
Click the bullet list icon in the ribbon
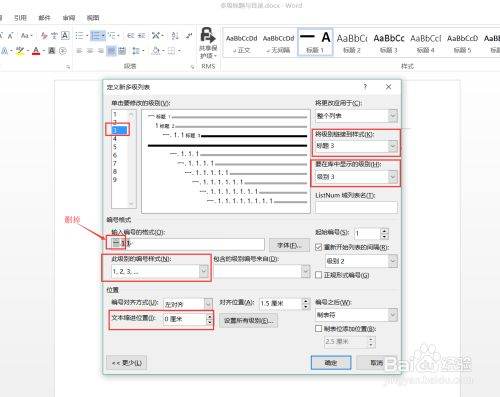(x=80, y=35)
